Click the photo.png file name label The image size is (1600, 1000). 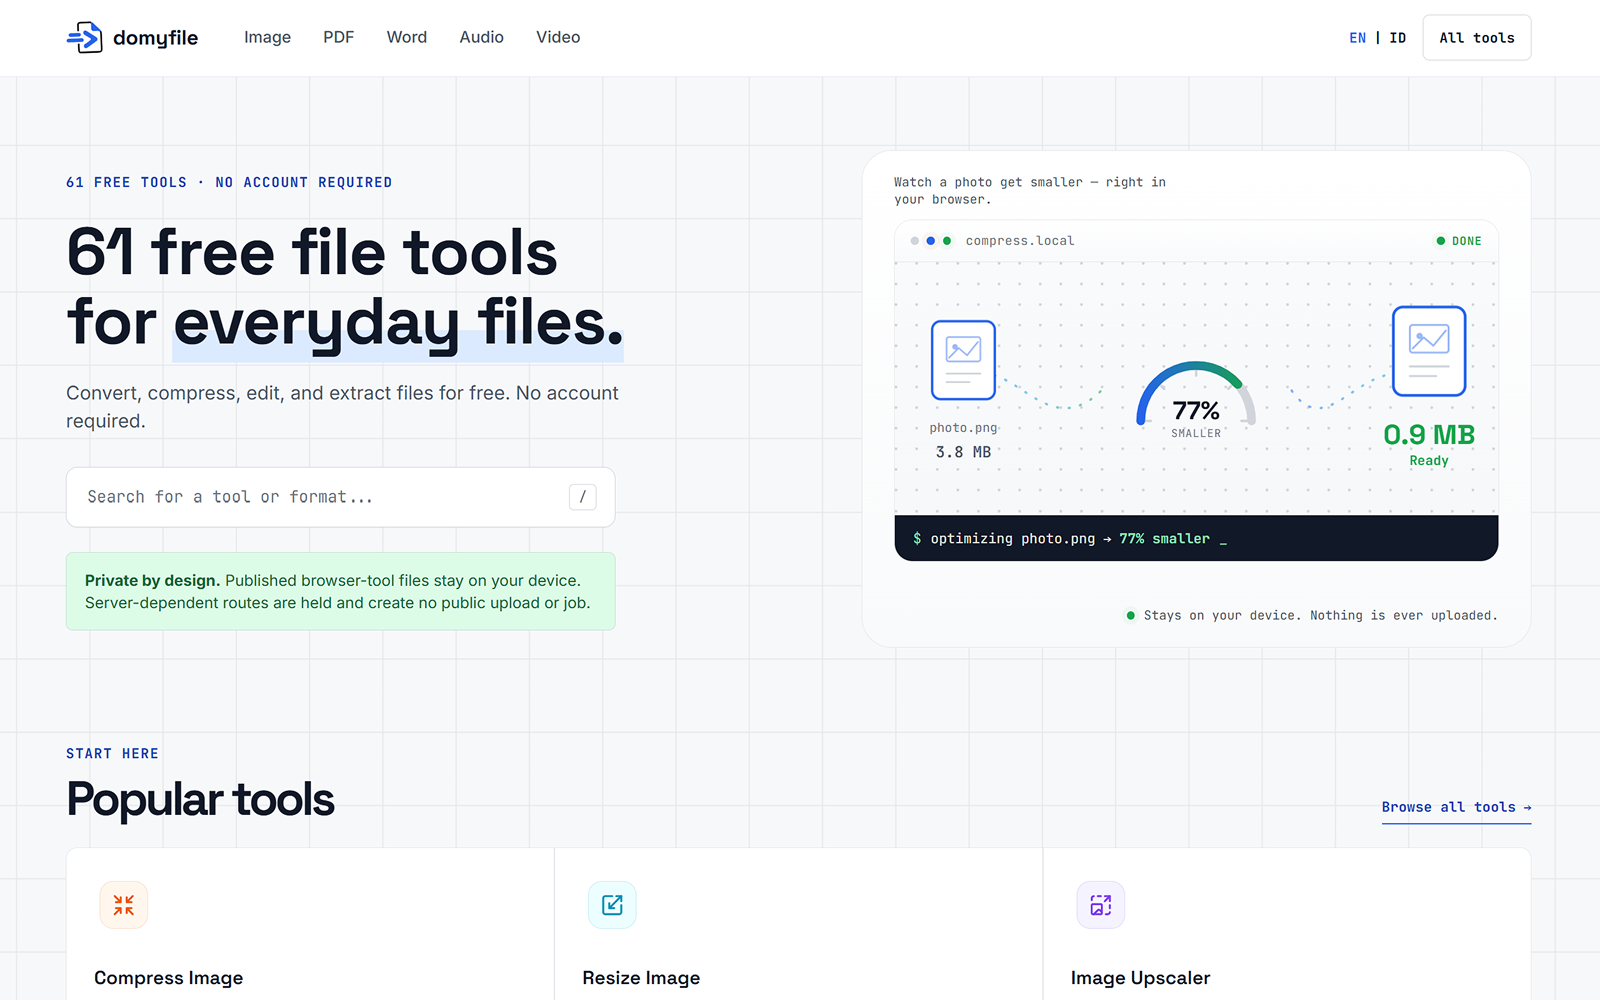(963, 428)
